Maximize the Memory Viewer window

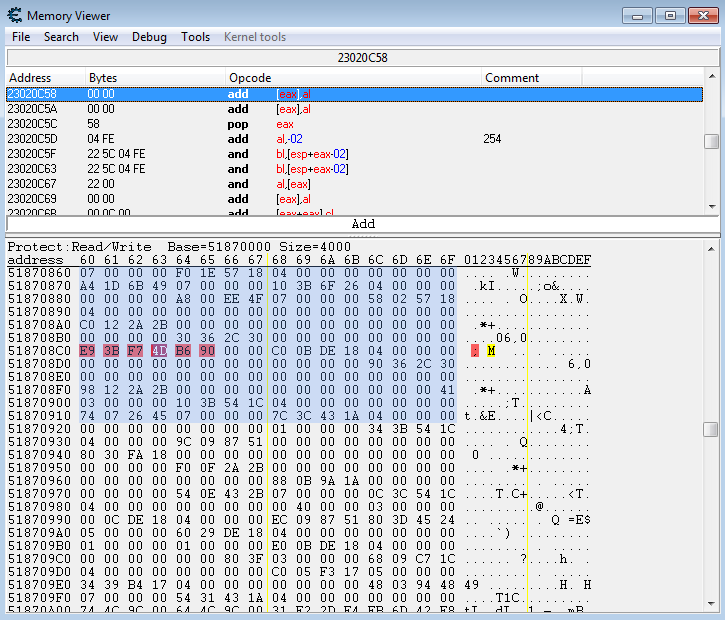point(670,15)
